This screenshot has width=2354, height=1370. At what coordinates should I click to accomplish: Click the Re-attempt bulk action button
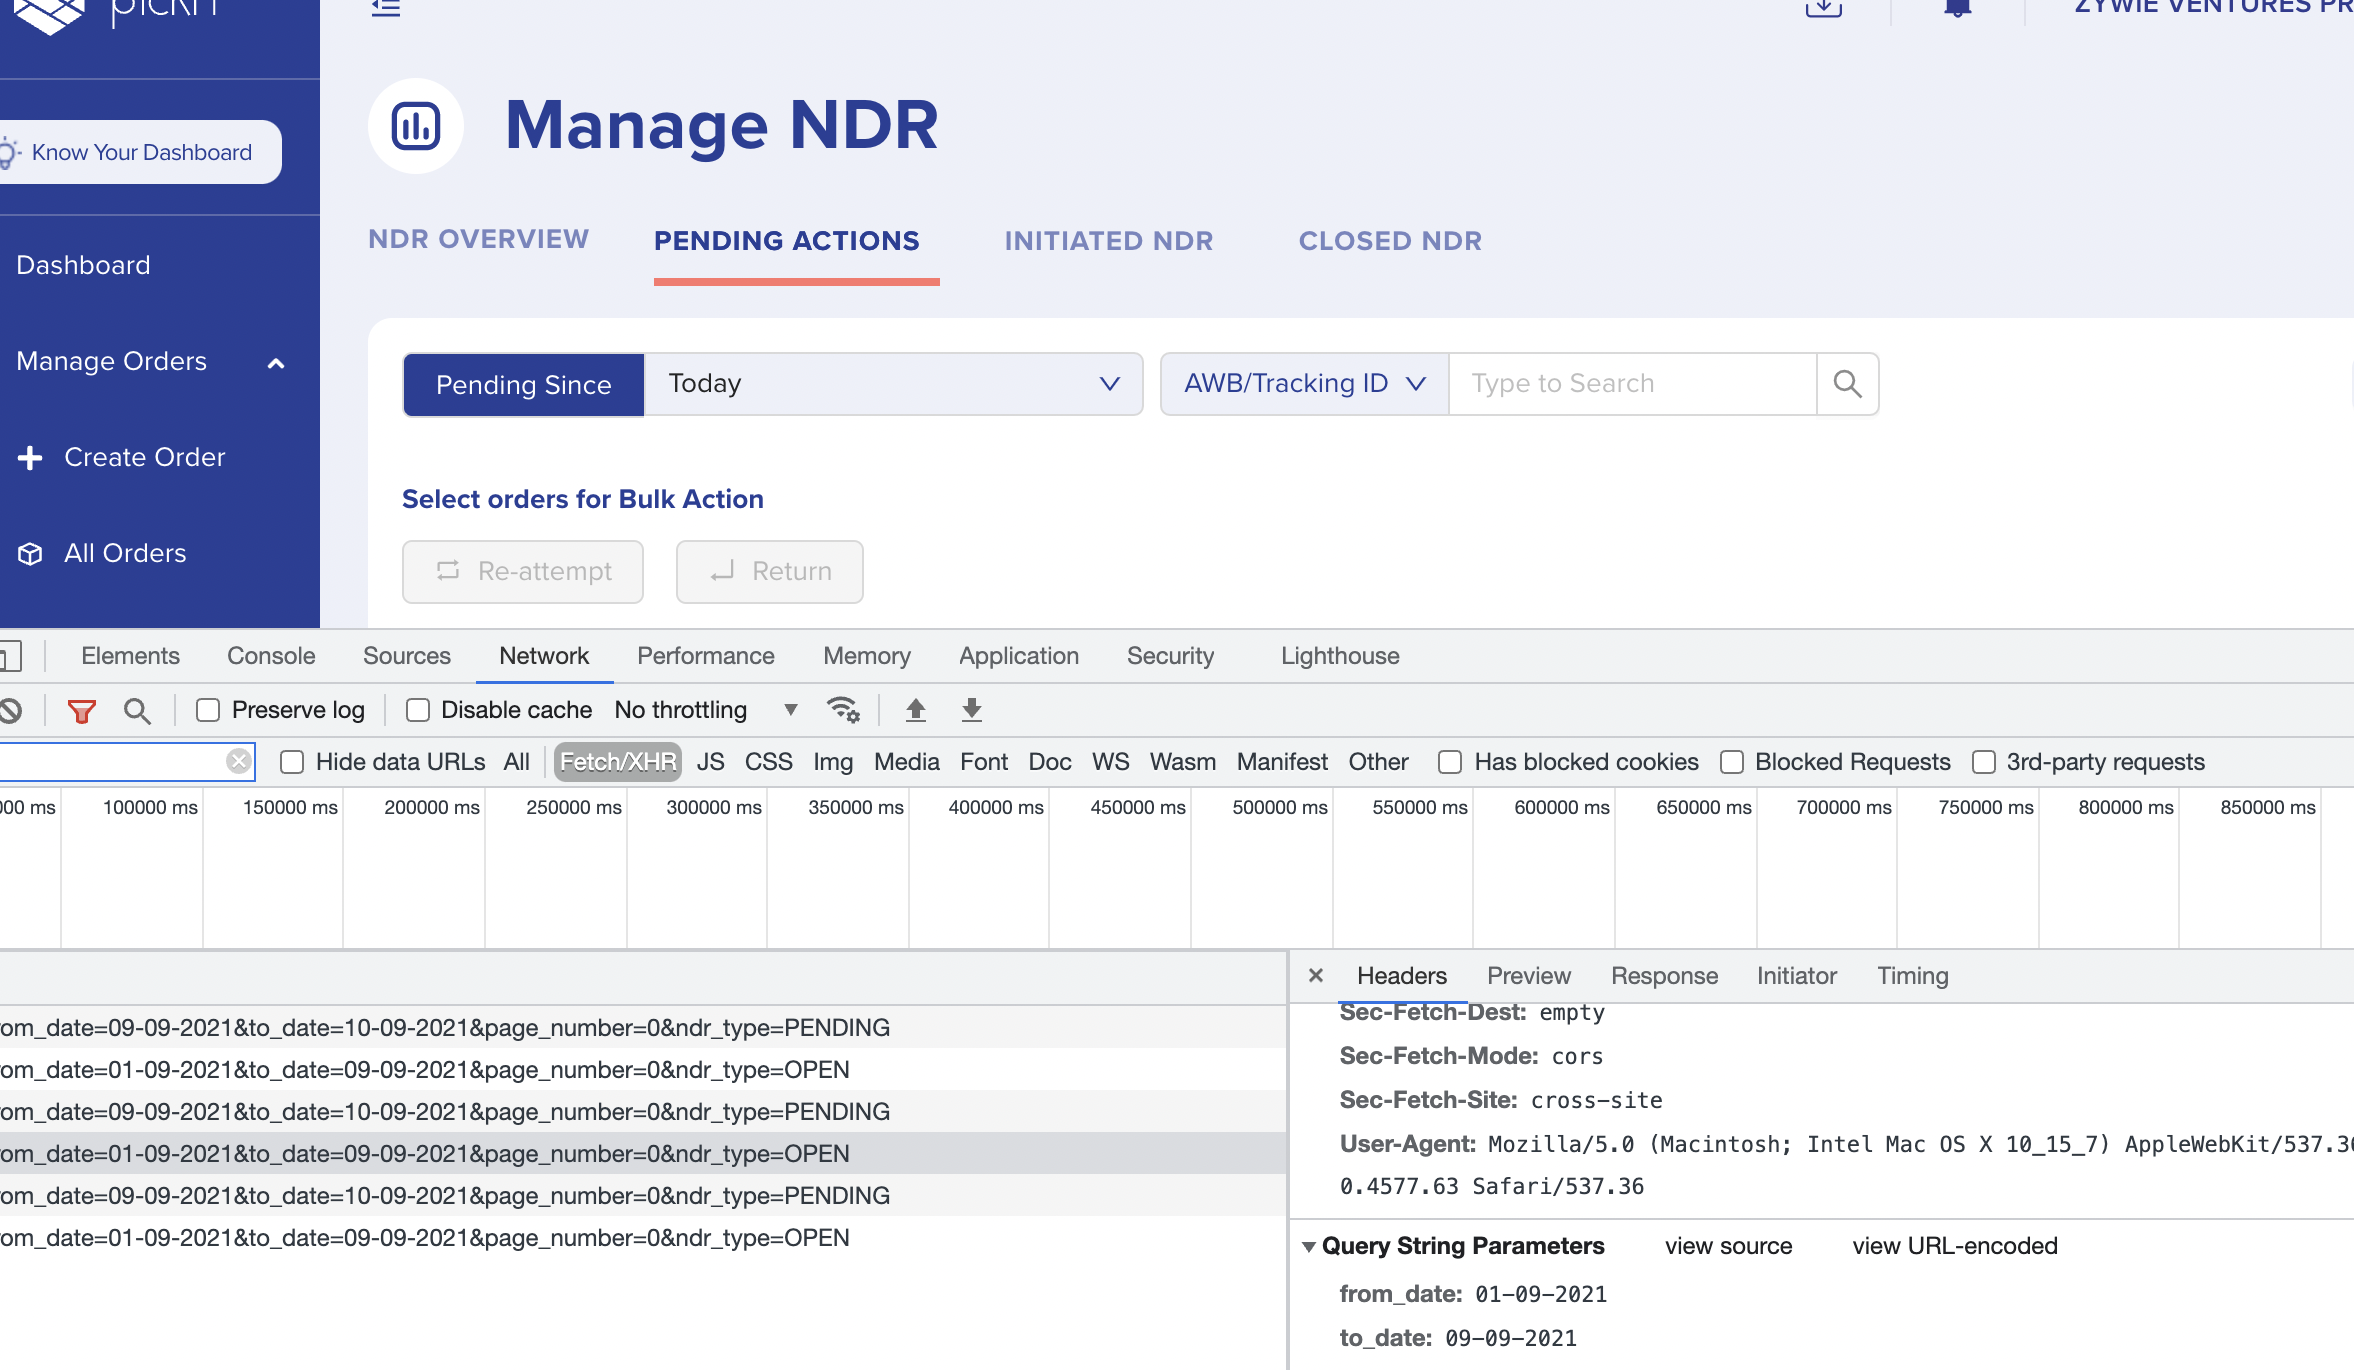tap(523, 572)
